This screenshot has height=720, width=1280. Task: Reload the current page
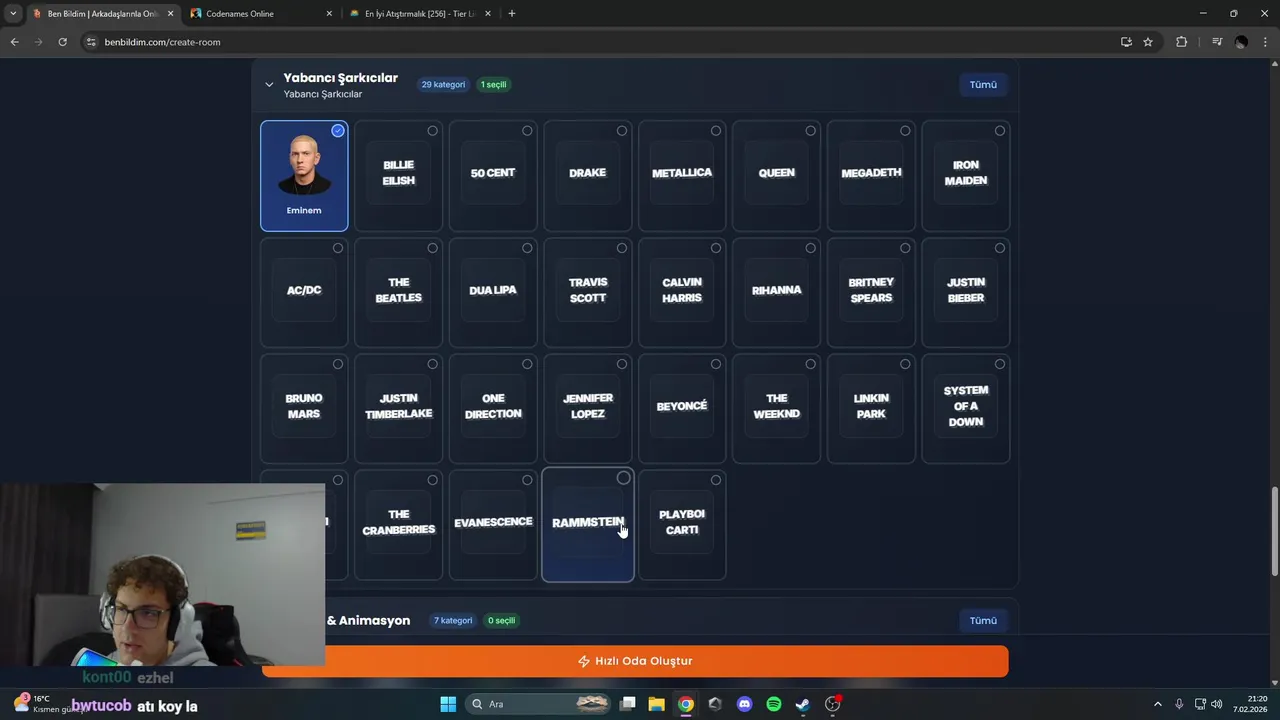[62, 42]
